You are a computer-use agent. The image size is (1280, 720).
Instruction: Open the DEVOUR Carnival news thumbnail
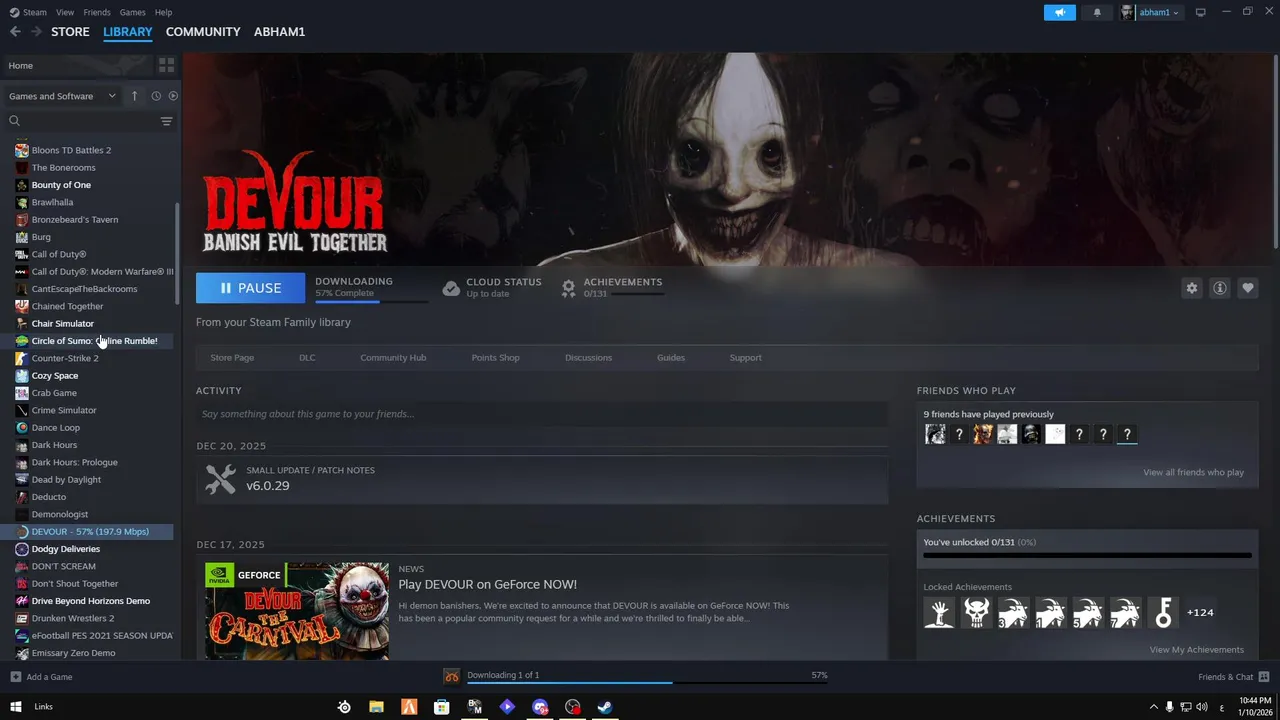point(297,610)
